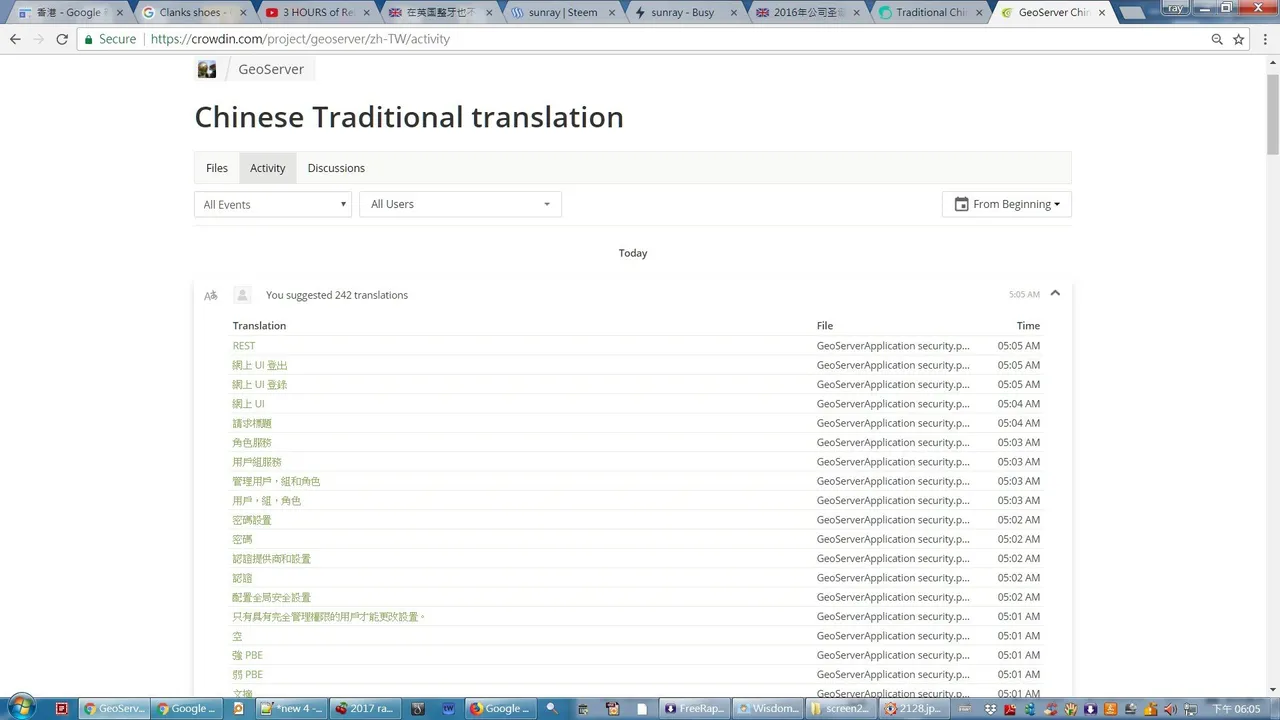Open the All Users dropdown
The image size is (1280, 720).
pos(460,204)
